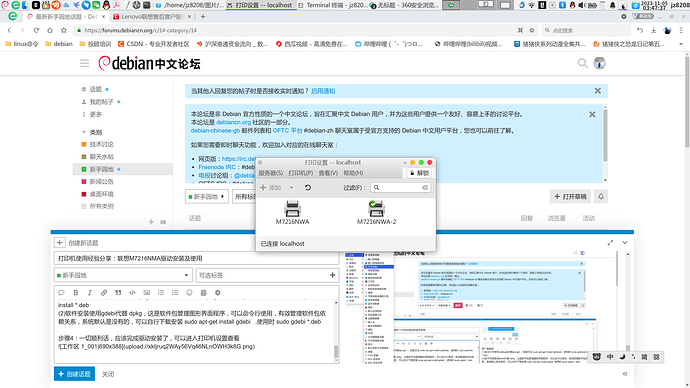This screenshot has height=388, width=690.
Task: Go to browser home page
Action: coord(50,30)
